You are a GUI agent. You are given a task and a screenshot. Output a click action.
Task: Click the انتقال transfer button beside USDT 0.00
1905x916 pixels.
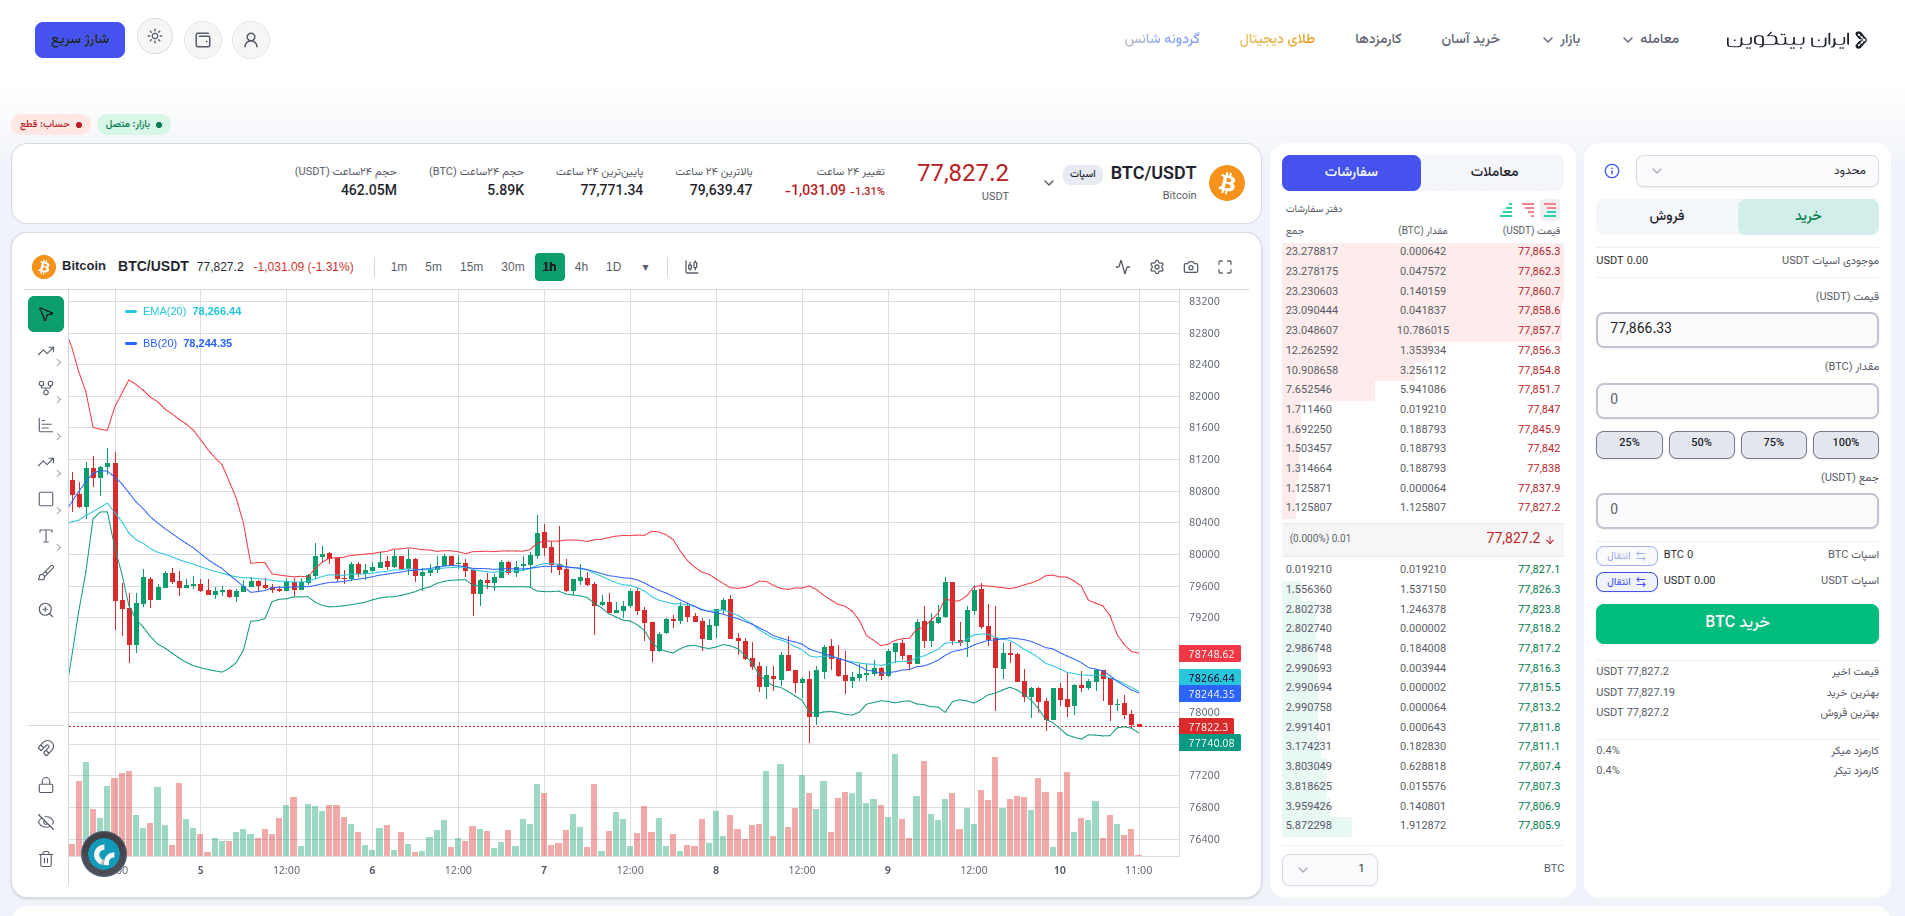pos(1627,581)
